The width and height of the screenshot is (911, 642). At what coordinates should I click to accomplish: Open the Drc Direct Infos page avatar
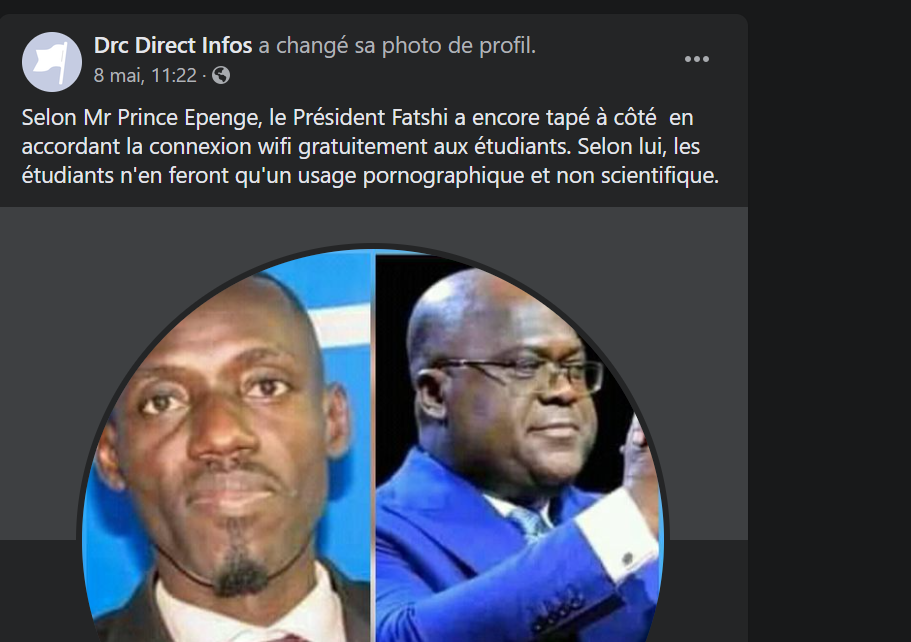point(52,62)
